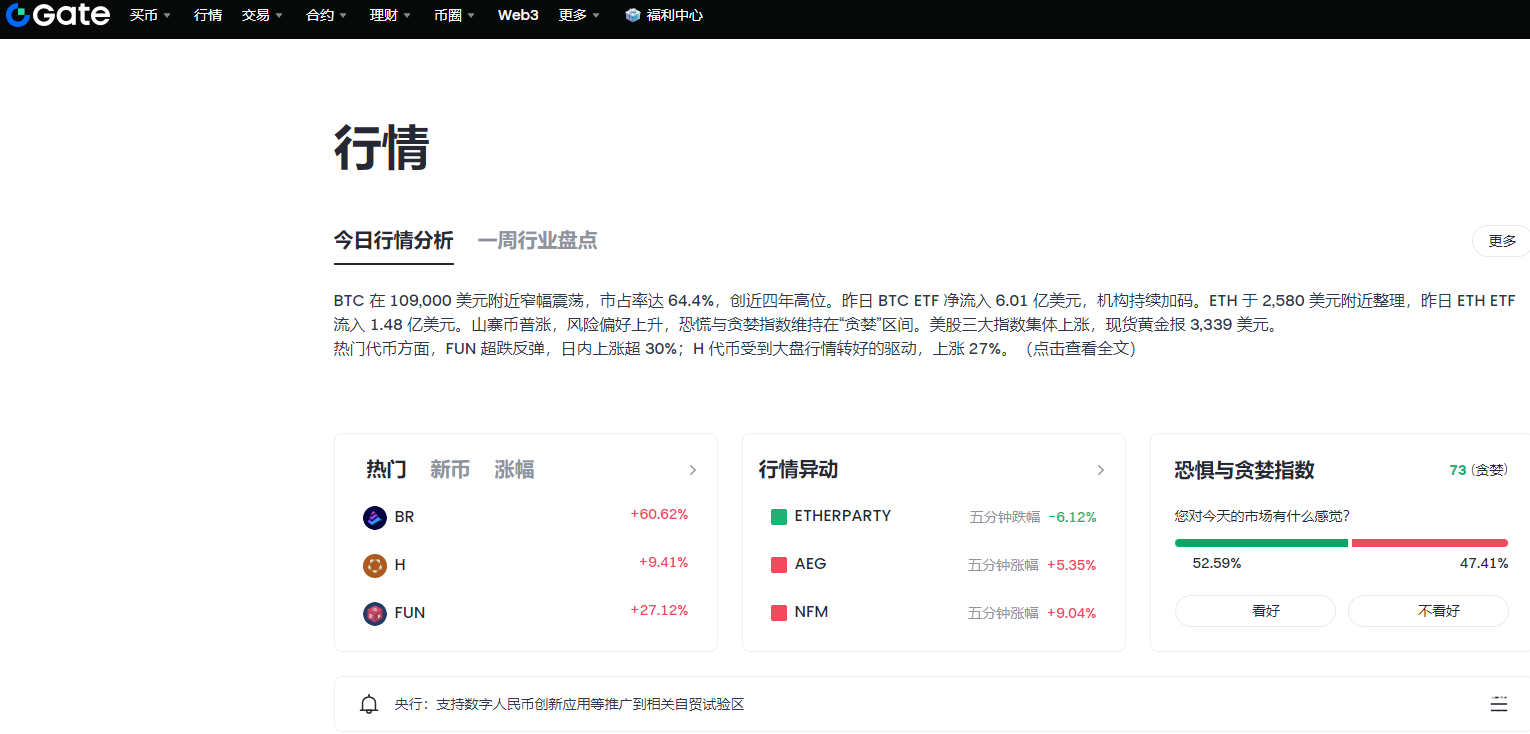Viewport: 1530px width, 734px height.
Task: Open the announcement list menu icon
Action: (1498, 704)
